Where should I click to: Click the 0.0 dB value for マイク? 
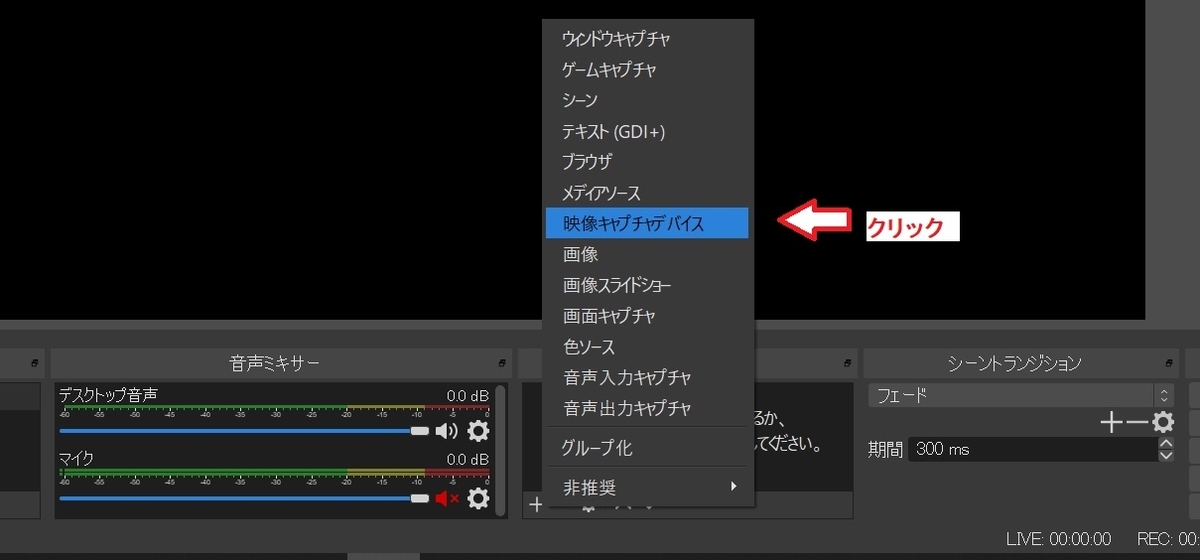(x=468, y=460)
